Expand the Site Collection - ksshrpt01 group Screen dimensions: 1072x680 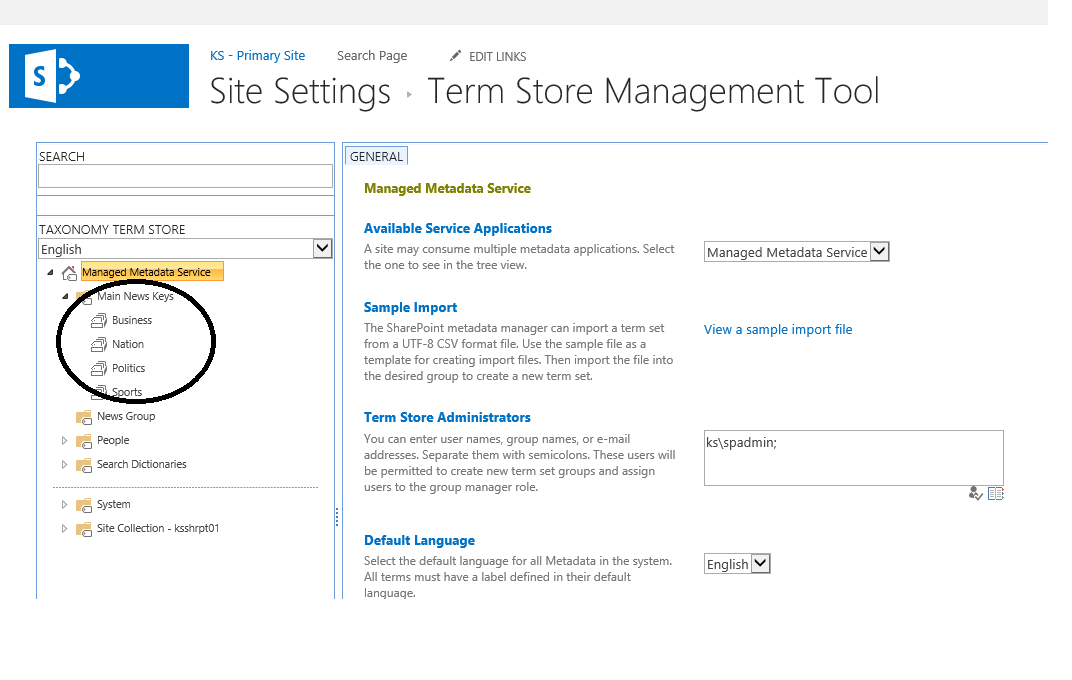pyautogui.click(x=64, y=529)
